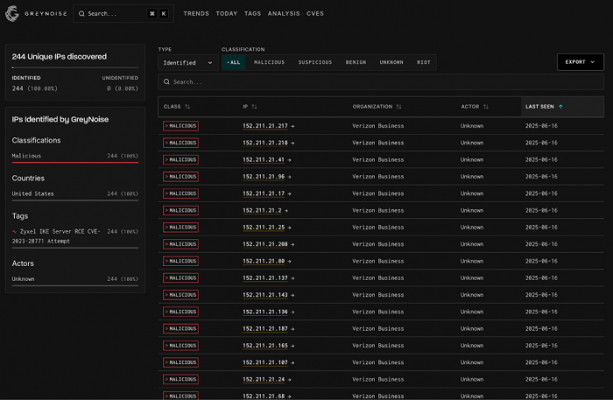Viewport: 613px width, 400px height.
Task: Open the EXPORT dropdown menu
Action: click(x=580, y=62)
